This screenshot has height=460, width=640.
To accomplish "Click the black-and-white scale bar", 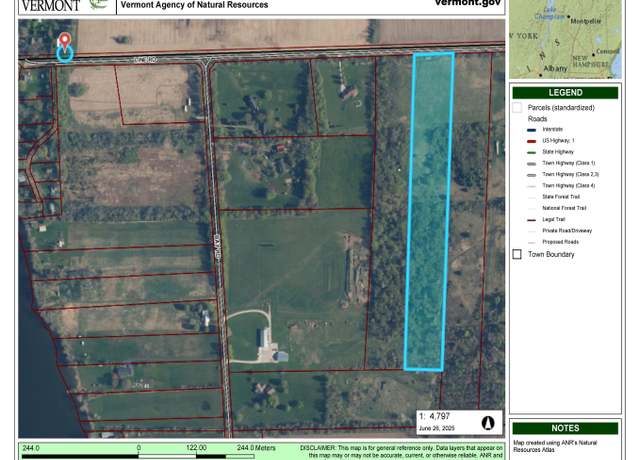I will click(138, 456).
